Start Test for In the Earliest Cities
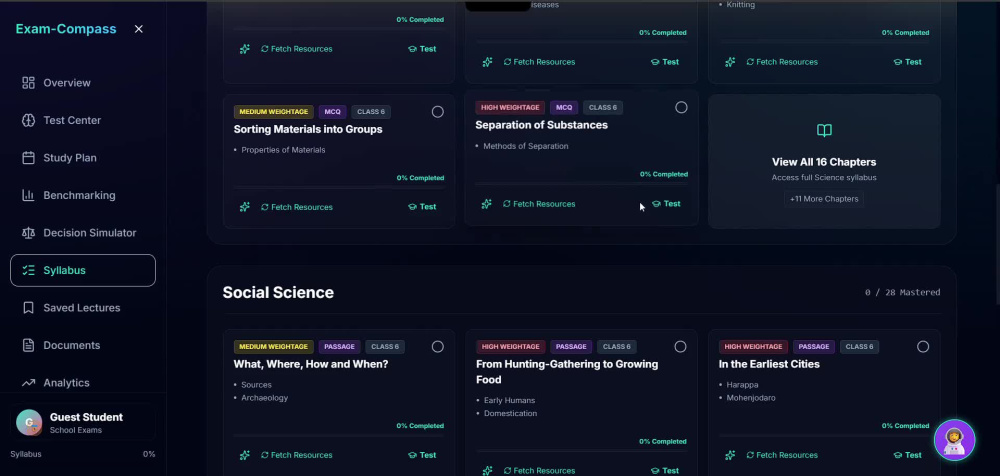Viewport: 1000px width, 476px height. 908,455
